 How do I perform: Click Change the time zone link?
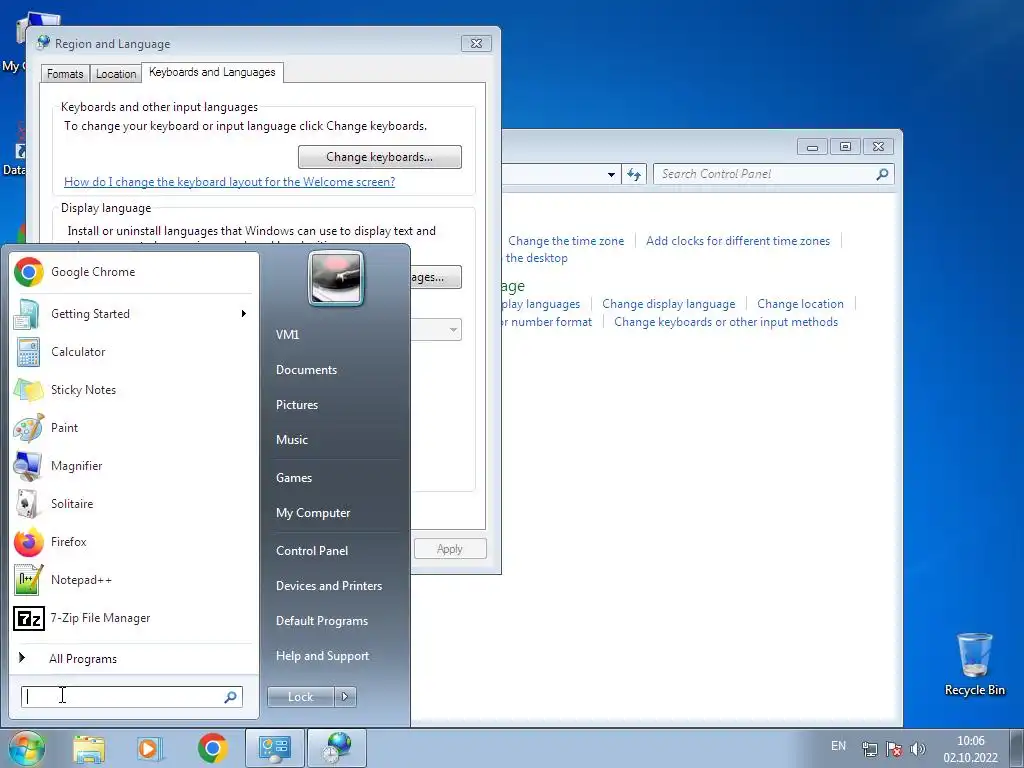pos(566,241)
